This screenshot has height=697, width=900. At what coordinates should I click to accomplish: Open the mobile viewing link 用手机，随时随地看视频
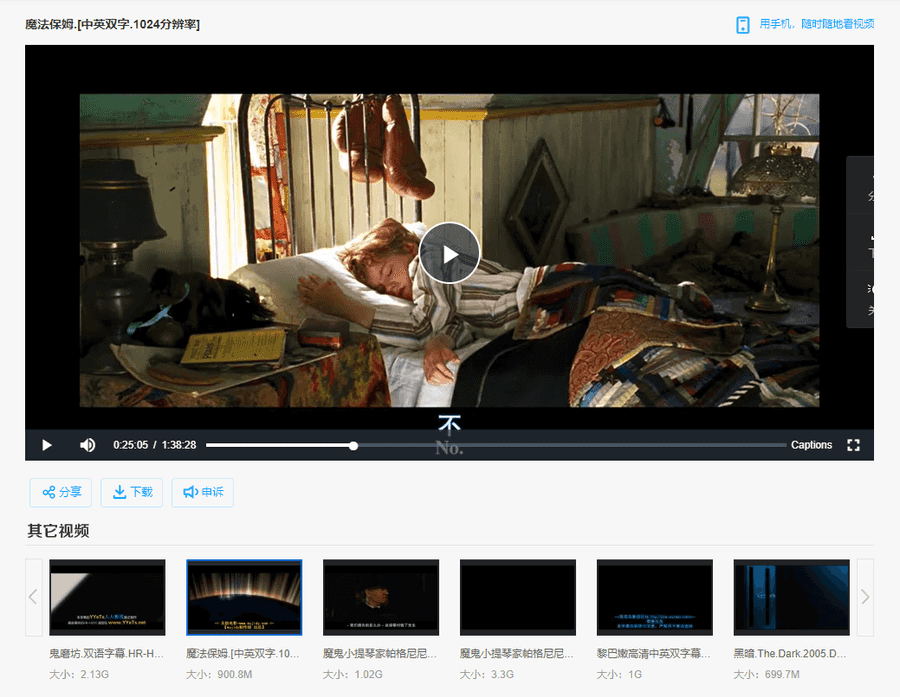(x=817, y=24)
